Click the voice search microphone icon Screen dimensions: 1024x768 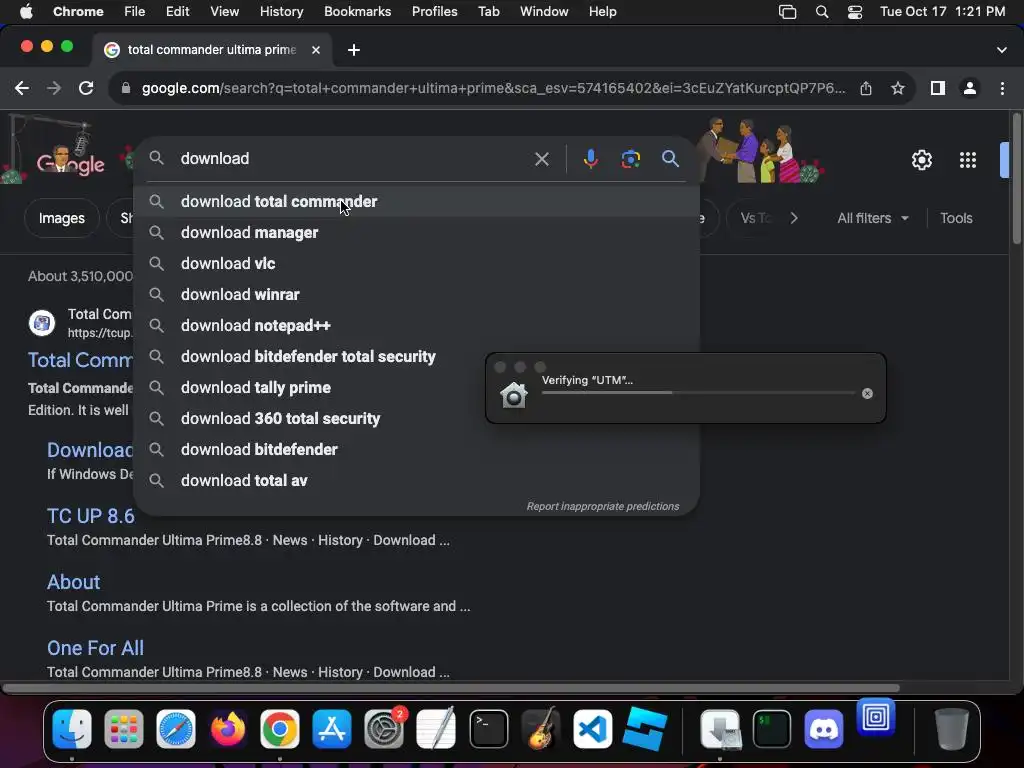[x=590, y=159]
